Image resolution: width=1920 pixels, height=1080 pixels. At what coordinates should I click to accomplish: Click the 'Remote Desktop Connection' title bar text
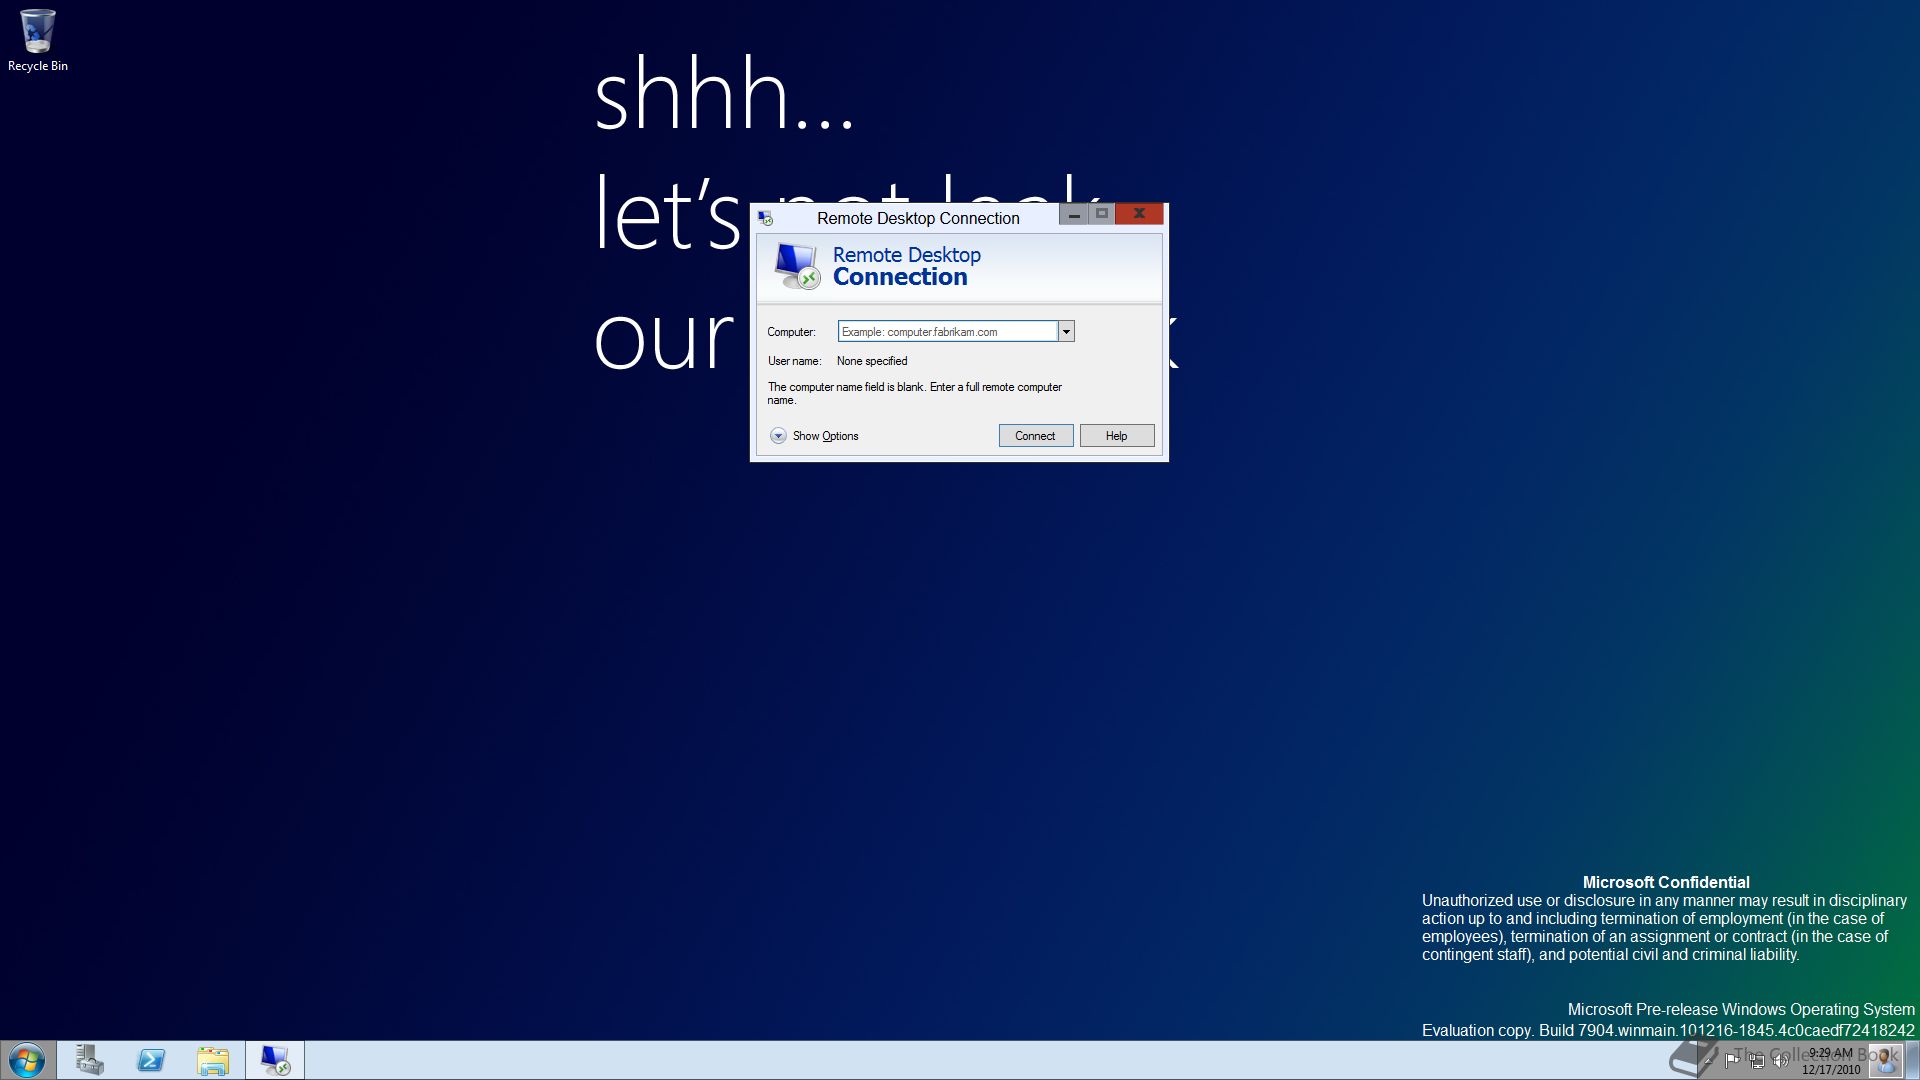[918, 219]
